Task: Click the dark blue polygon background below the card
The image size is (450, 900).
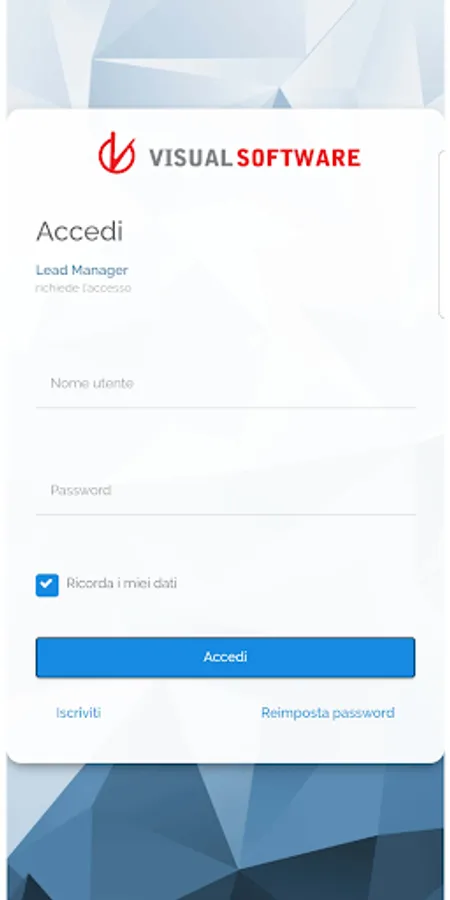Action: [x=226, y=832]
